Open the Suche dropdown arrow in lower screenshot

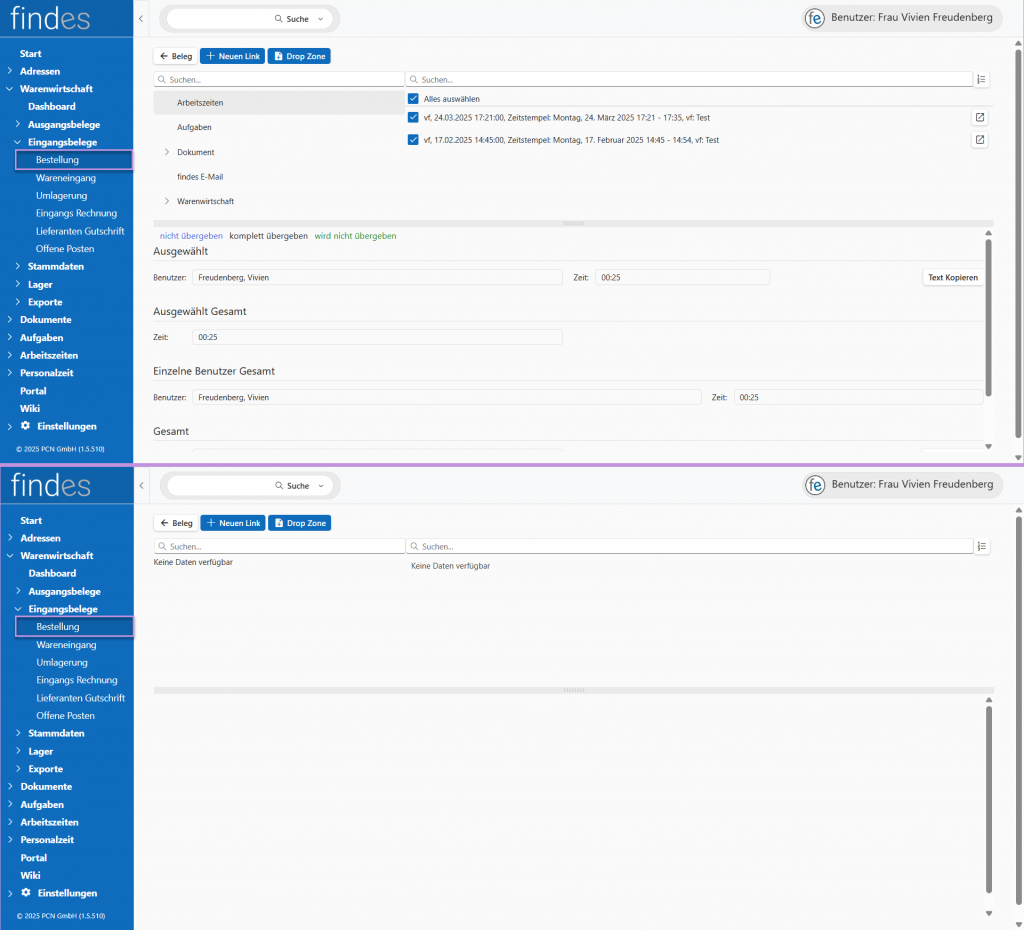pyautogui.click(x=321, y=486)
